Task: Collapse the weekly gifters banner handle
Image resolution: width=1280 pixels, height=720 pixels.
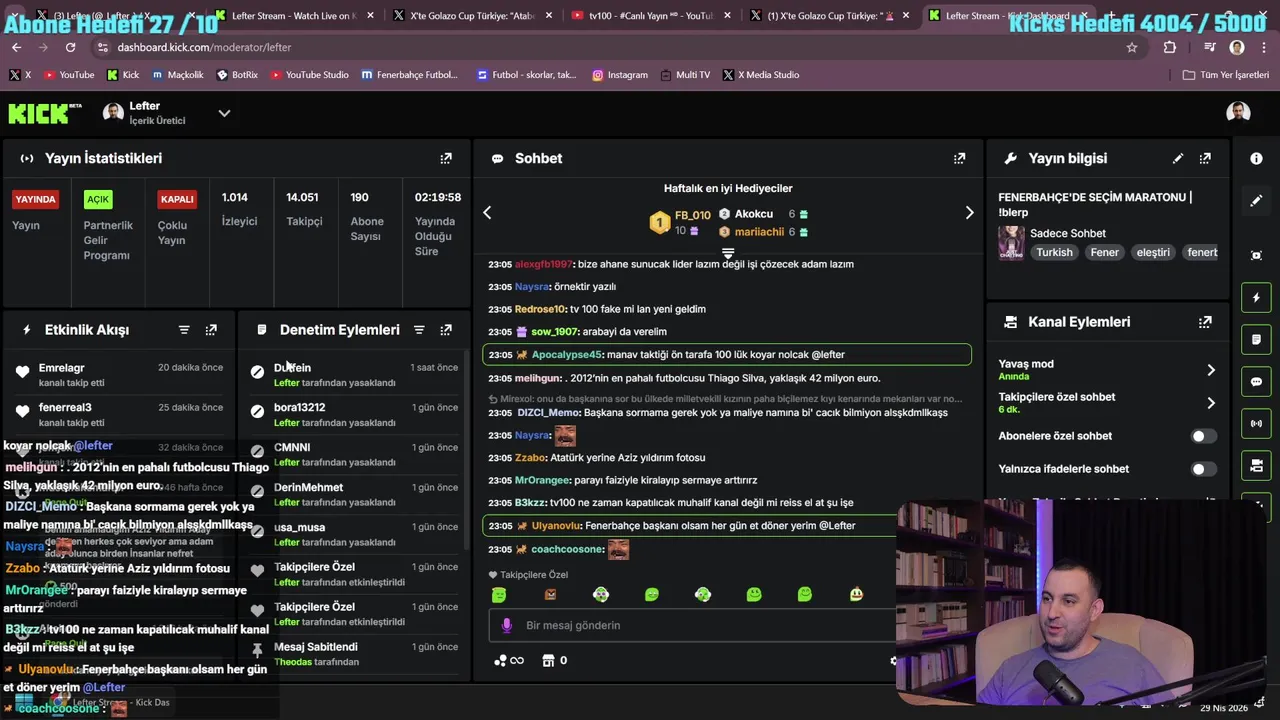Action: coord(728,253)
